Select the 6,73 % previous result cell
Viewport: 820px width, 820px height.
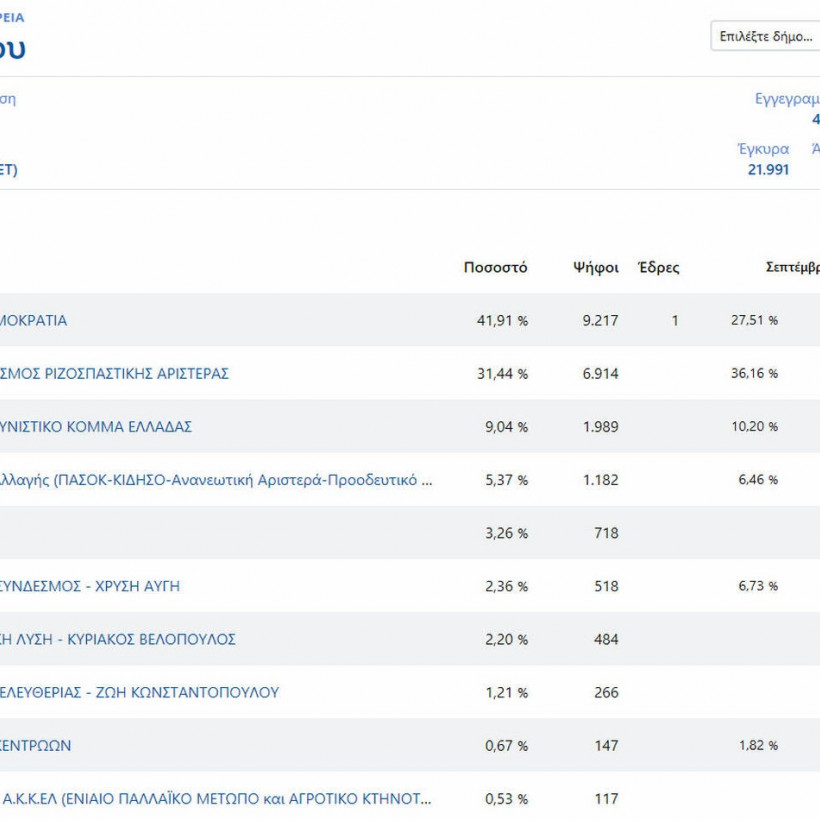758,586
